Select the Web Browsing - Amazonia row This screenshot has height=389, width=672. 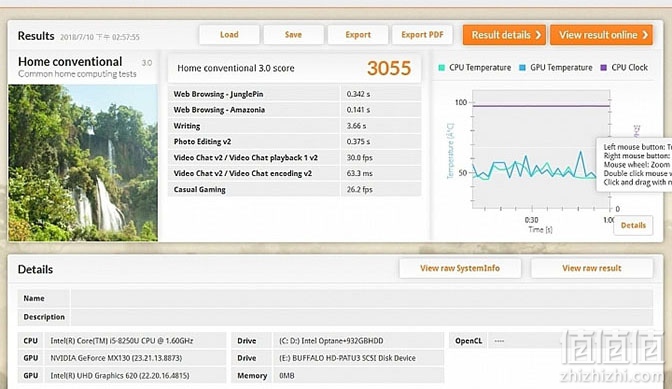tap(294, 110)
